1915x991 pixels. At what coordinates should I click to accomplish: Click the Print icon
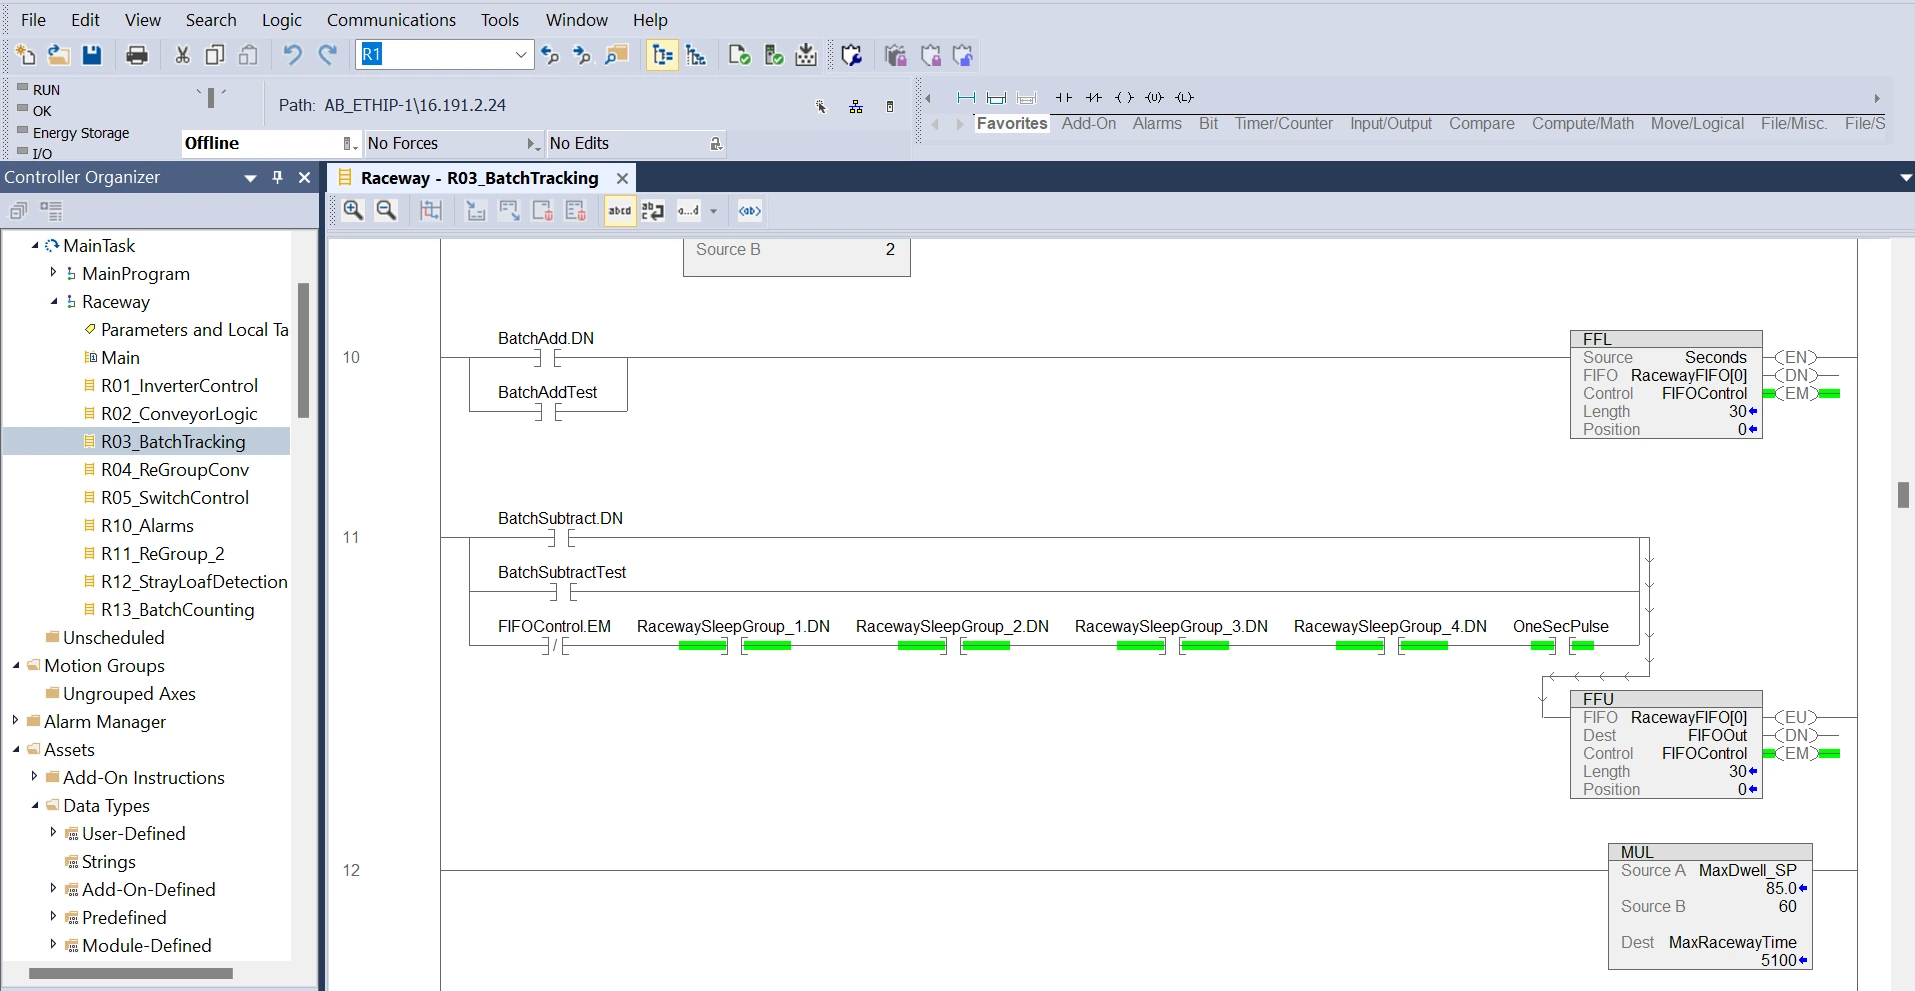pyautogui.click(x=137, y=55)
